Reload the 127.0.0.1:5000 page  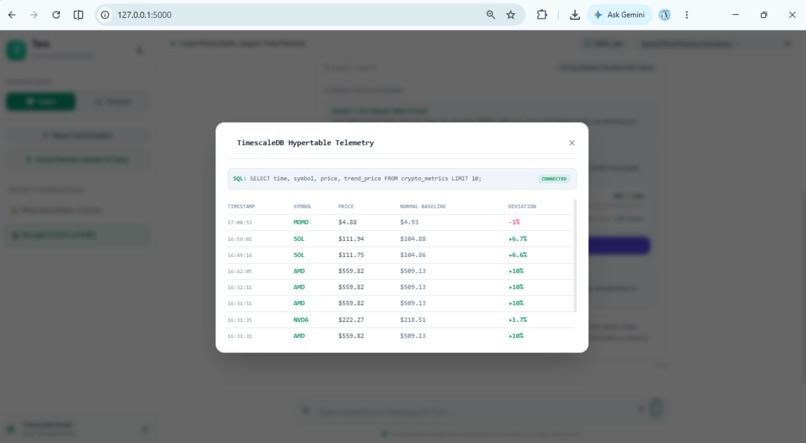56,15
